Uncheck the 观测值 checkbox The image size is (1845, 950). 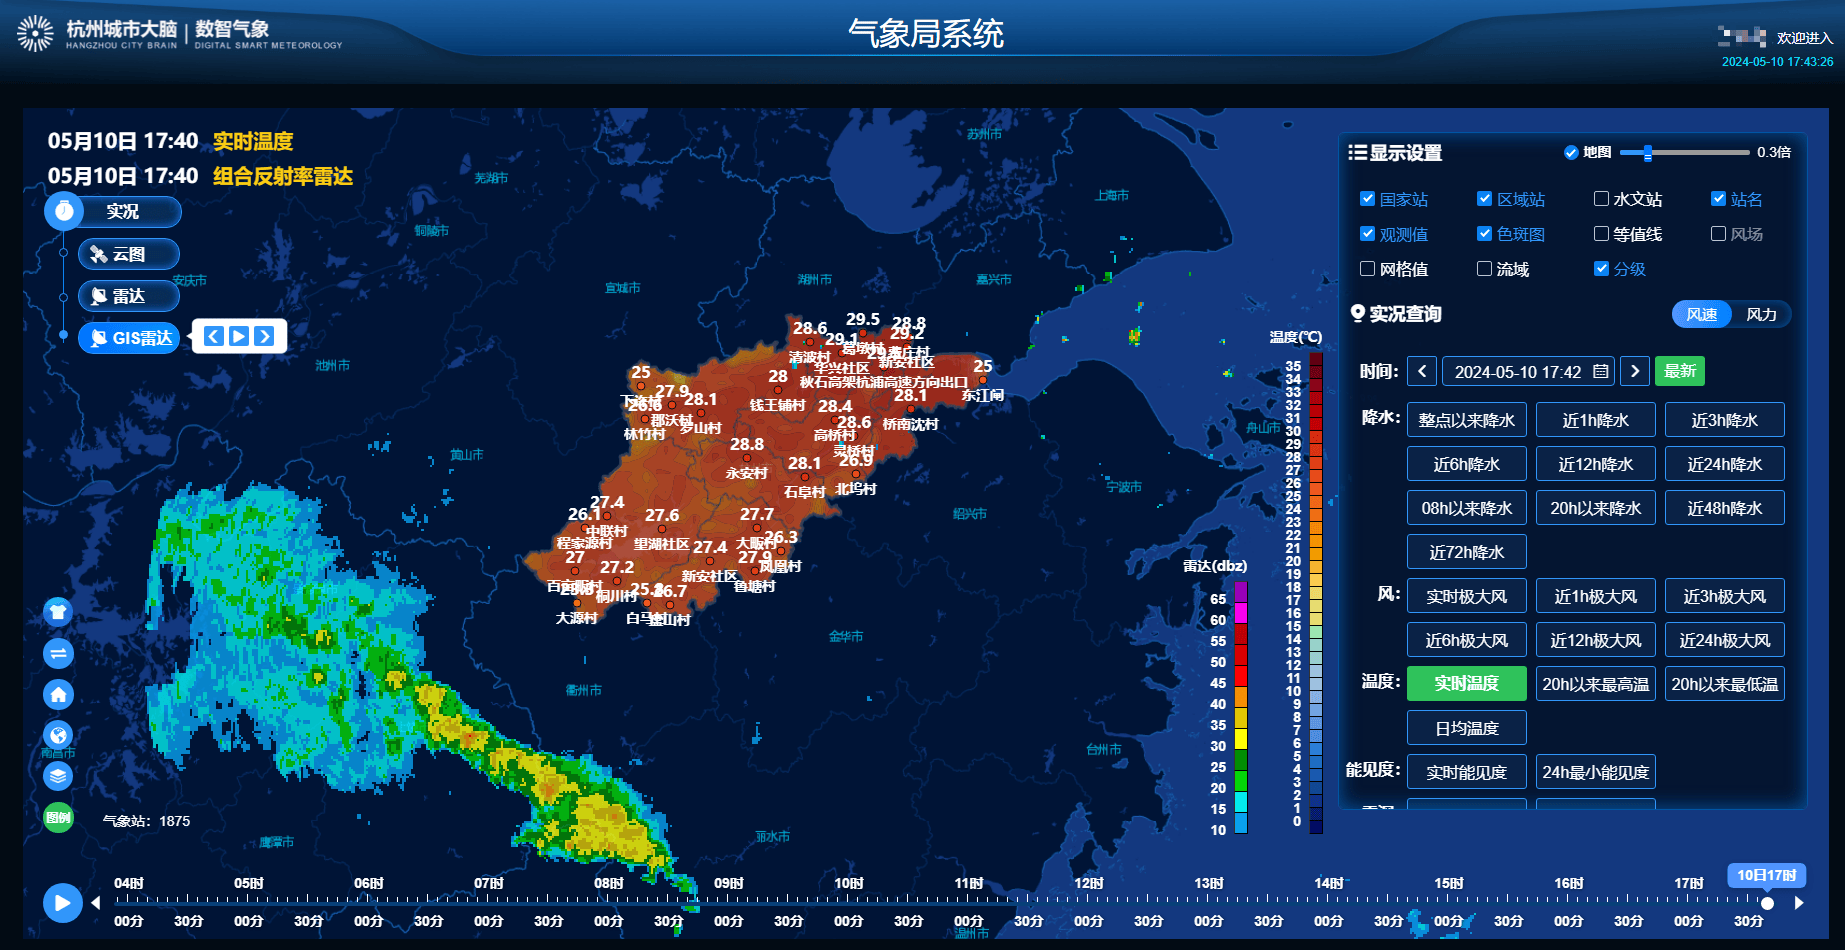click(x=1367, y=234)
